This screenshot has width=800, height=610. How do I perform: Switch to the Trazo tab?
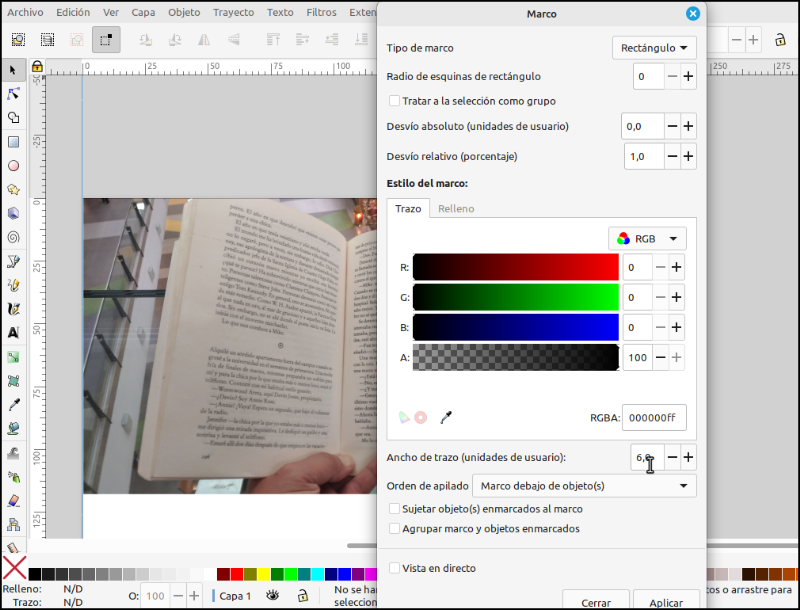tap(408, 209)
